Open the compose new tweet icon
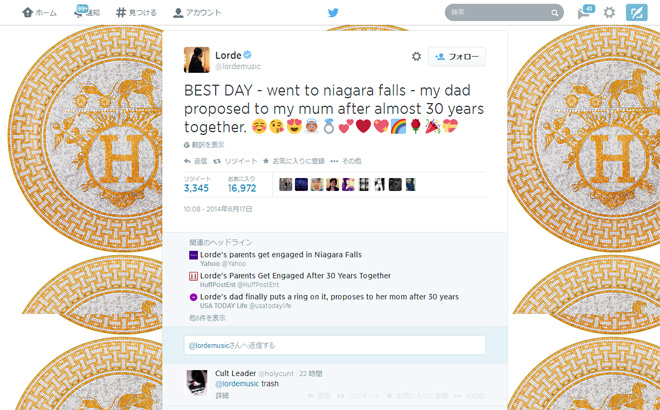Viewport: 660px width, 410px height. pyautogui.click(x=636, y=13)
